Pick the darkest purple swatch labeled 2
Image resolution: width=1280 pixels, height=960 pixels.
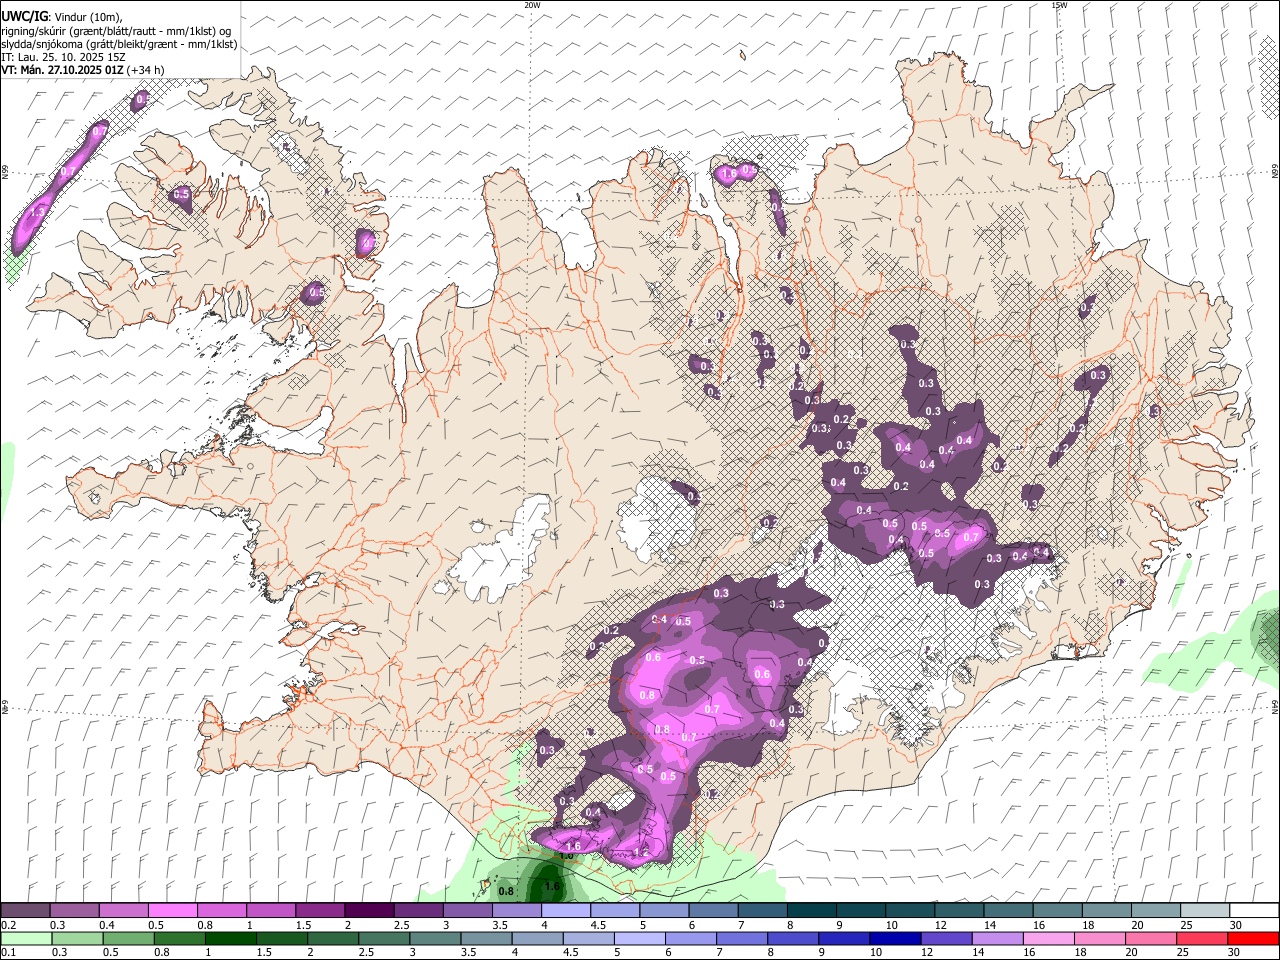pyautogui.click(x=368, y=910)
